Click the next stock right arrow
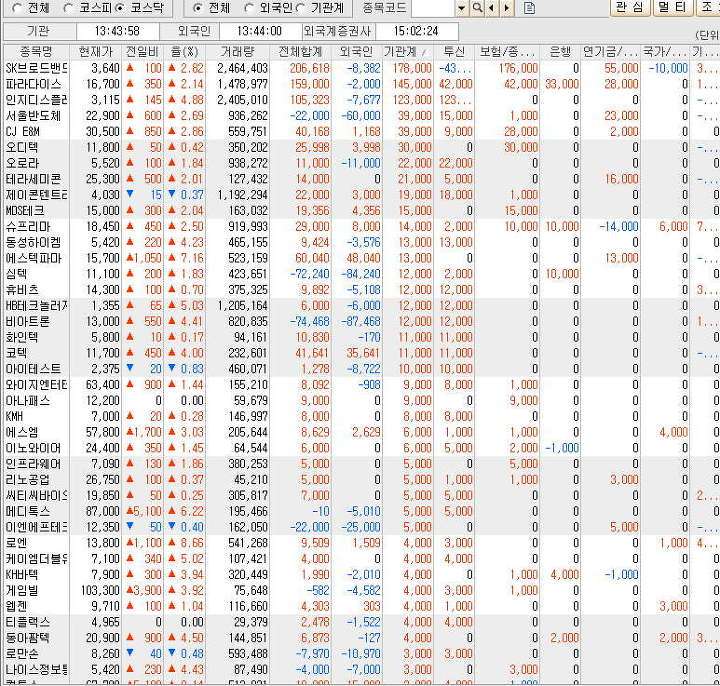720x686 pixels. pyautogui.click(x=506, y=8)
